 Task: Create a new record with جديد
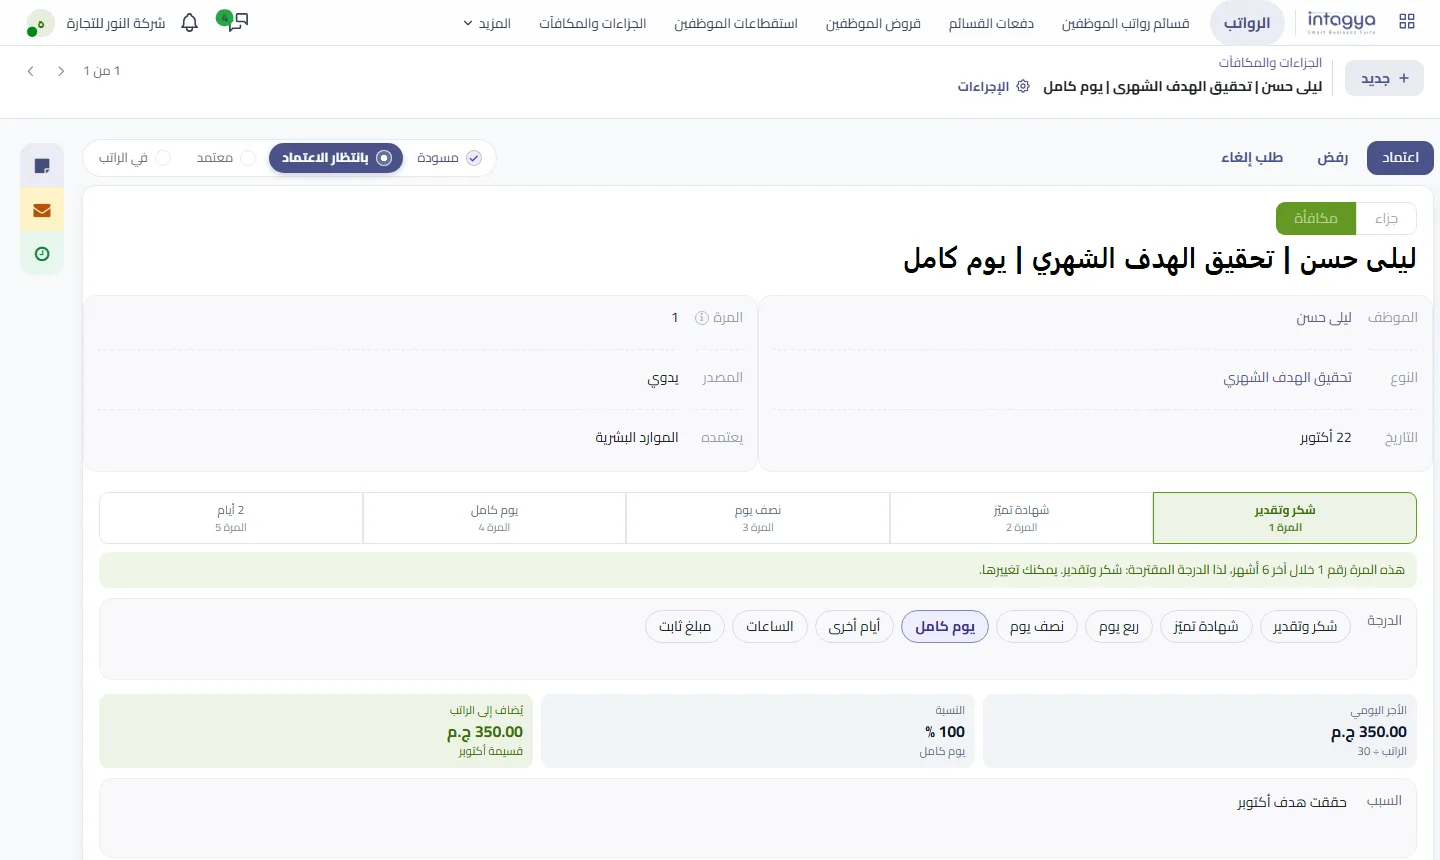(1384, 78)
